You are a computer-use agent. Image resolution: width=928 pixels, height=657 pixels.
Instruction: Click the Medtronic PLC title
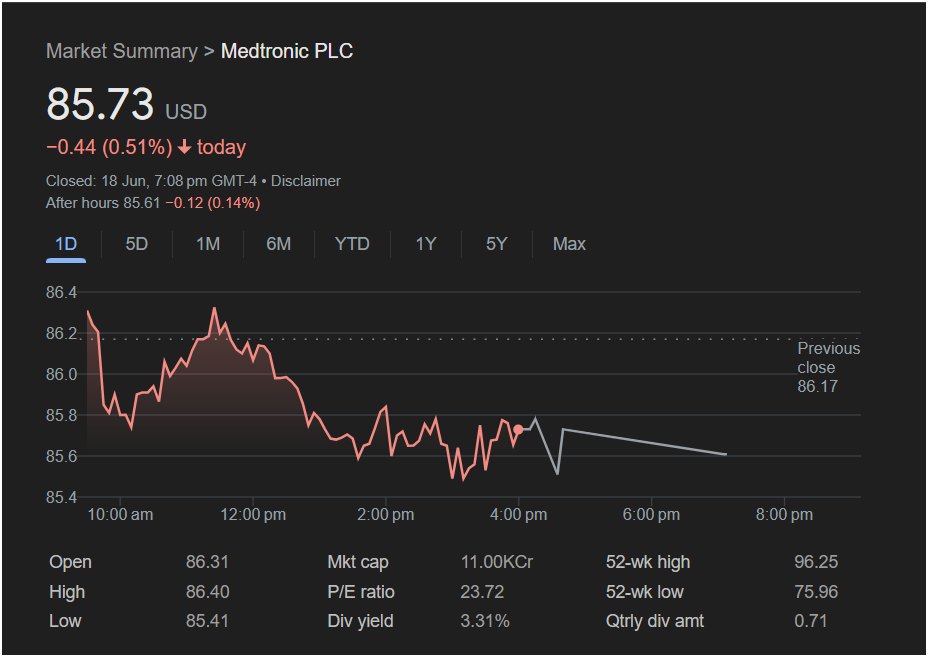click(286, 51)
